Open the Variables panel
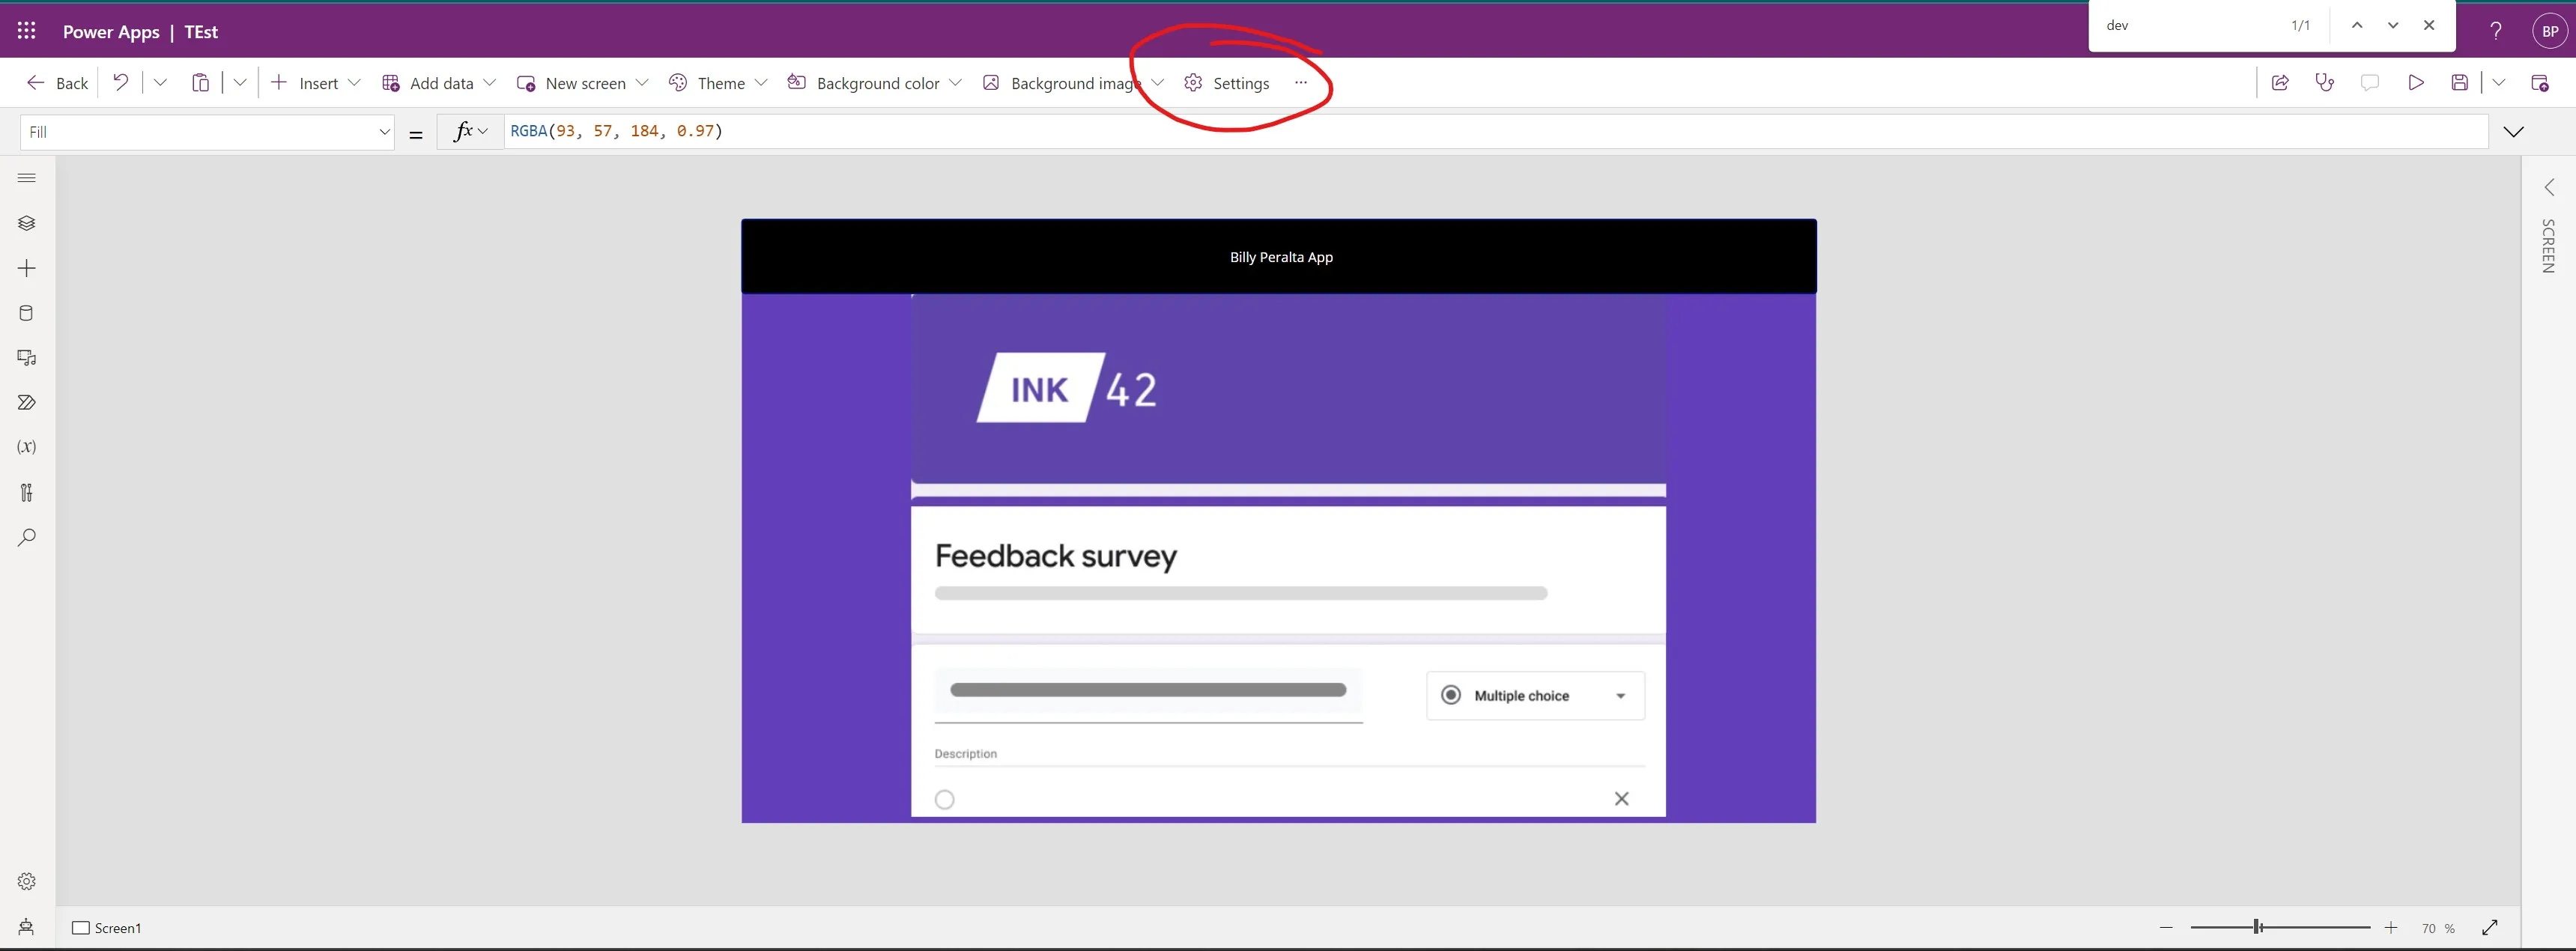2576x951 pixels. click(x=26, y=446)
